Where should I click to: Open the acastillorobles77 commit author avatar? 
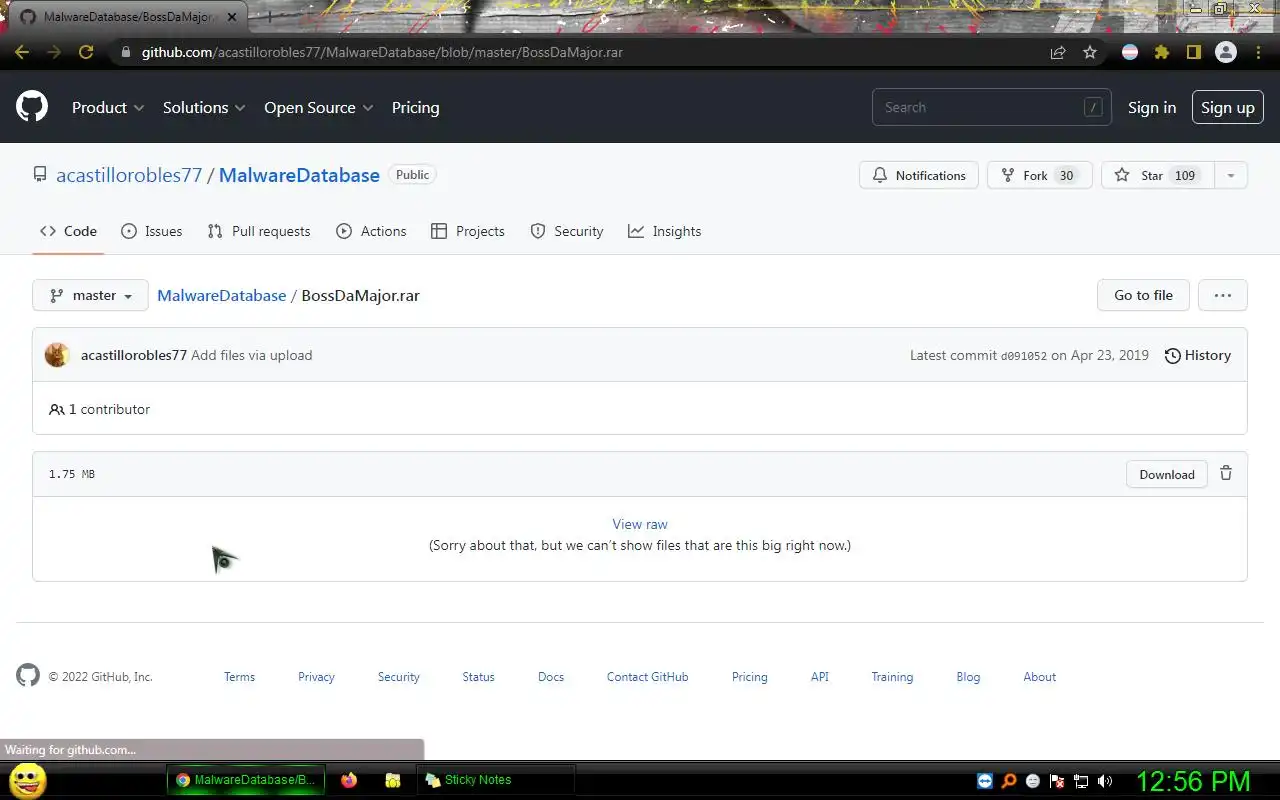click(57, 355)
